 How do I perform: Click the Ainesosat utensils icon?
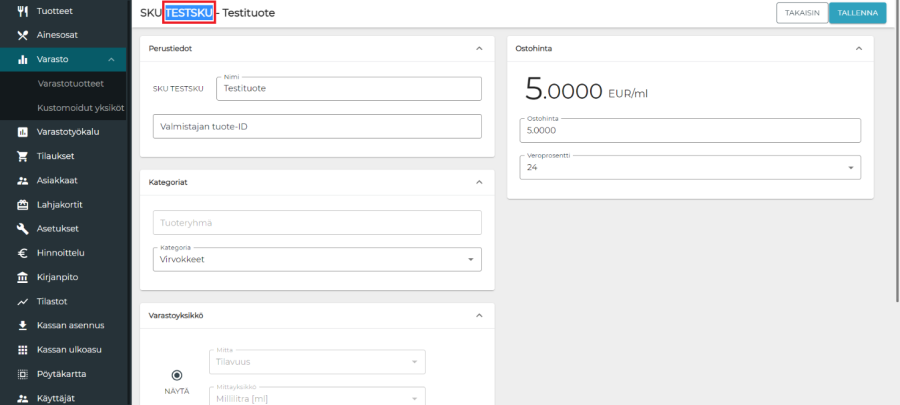(x=22, y=35)
